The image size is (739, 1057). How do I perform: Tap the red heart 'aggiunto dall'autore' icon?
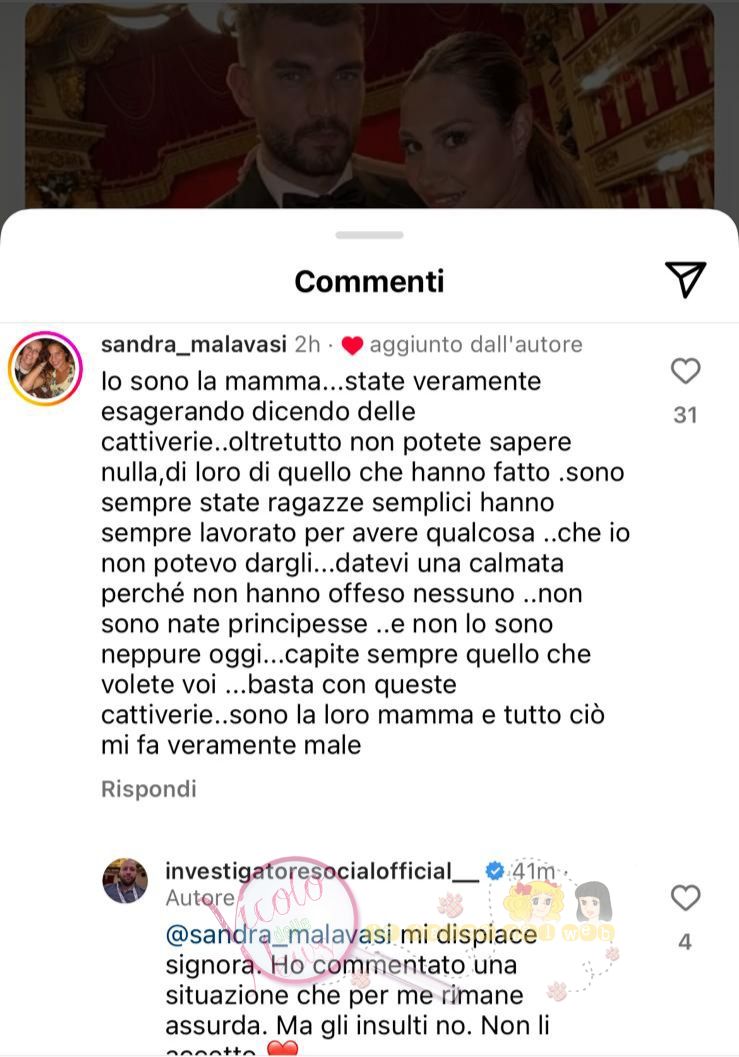tap(352, 345)
